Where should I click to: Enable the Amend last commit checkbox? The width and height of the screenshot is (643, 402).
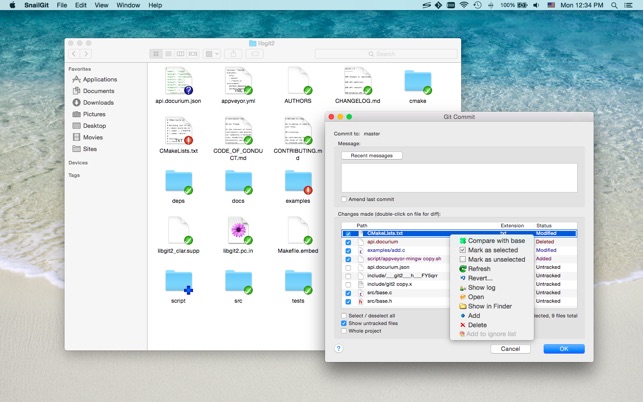(345, 200)
